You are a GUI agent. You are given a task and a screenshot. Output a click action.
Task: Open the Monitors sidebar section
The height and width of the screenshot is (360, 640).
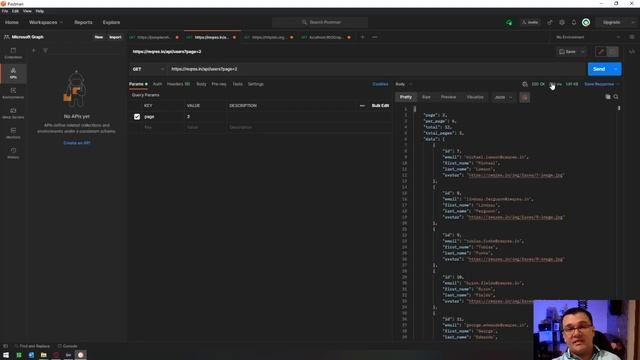[13, 133]
